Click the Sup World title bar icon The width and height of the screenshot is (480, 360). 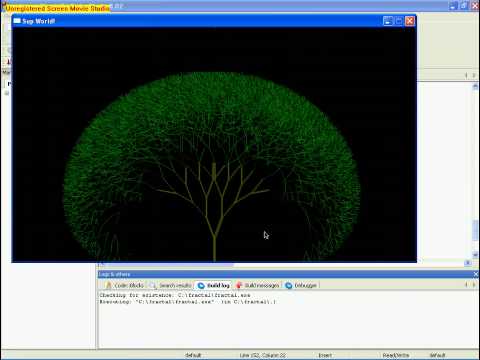(17, 21)
